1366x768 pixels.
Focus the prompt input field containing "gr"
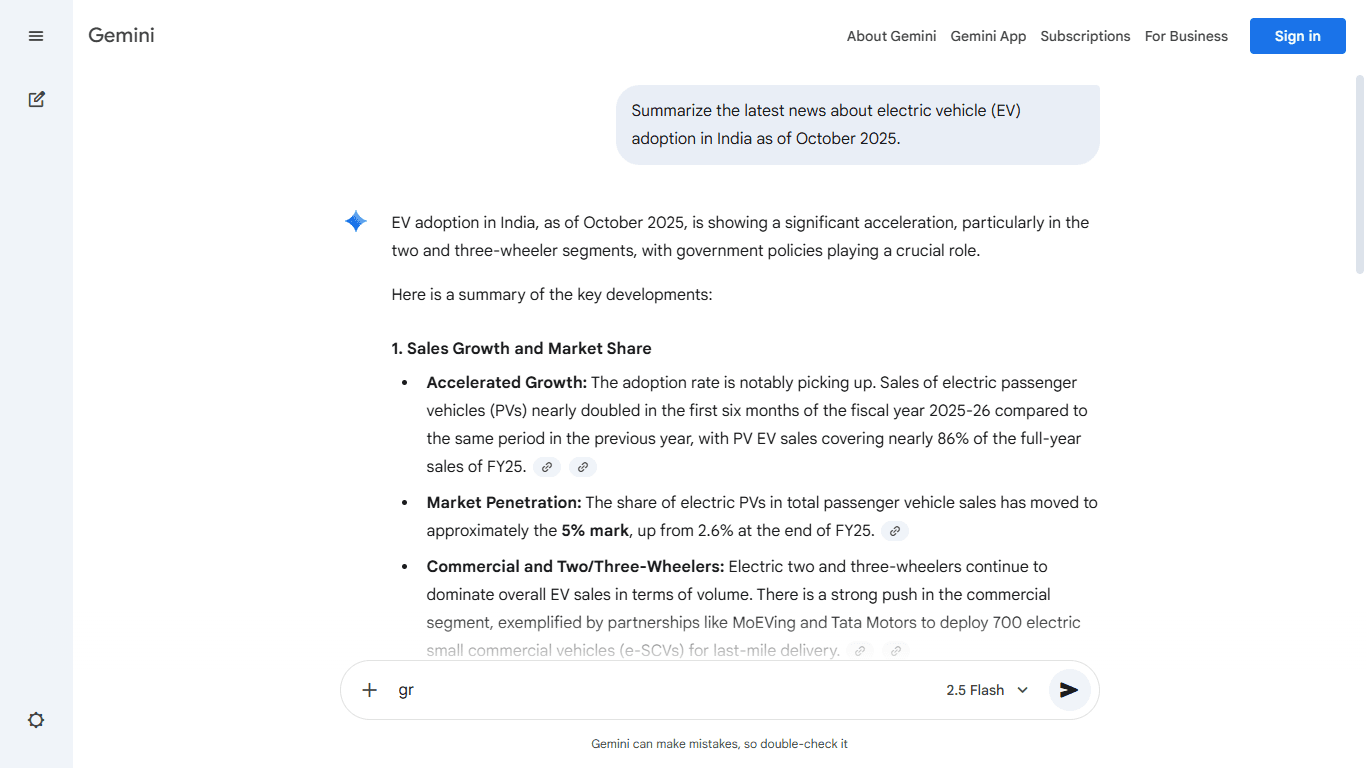coord(660,690)
